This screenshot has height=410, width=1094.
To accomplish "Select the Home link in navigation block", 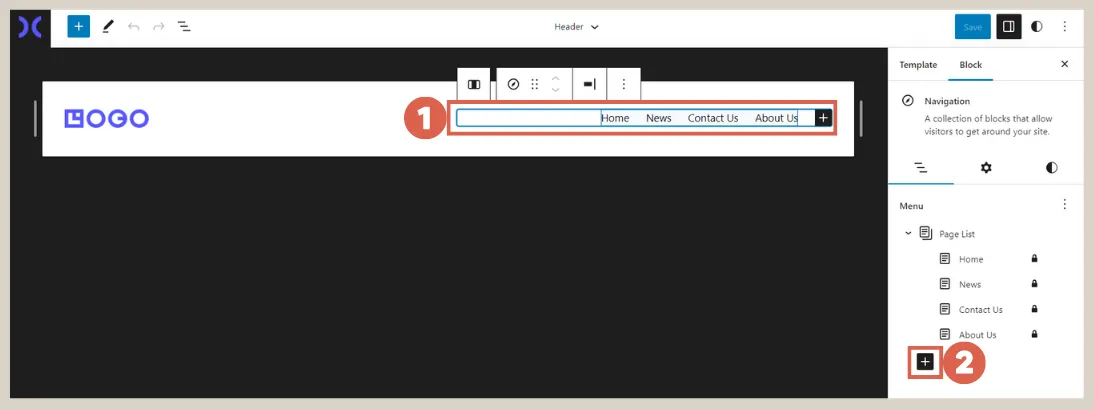I will click(x=615, y=118).
